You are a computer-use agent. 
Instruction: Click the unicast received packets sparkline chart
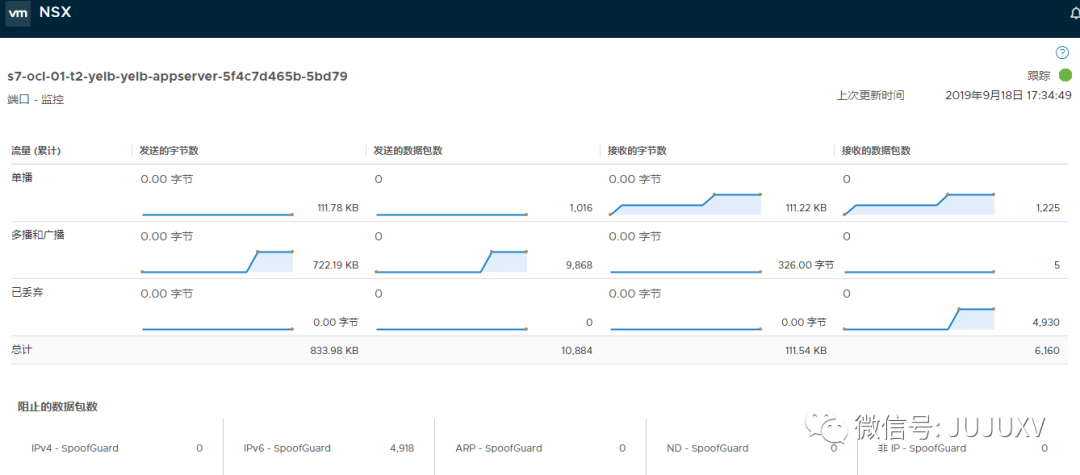pyautogui.click(x=920, y=204)
